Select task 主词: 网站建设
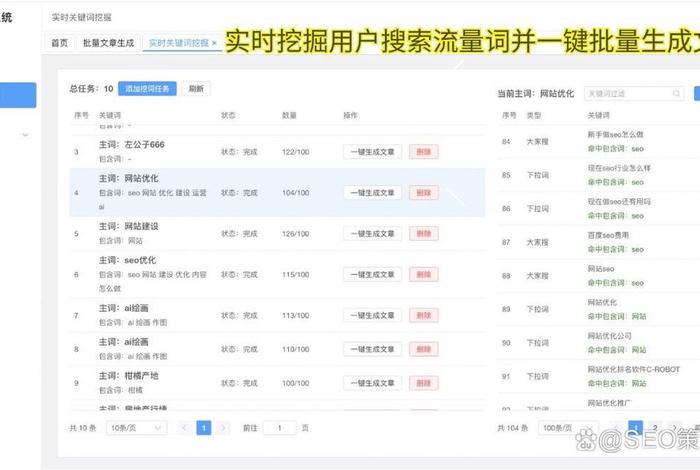The width and height of the screenshot is (700, 470). [x=128, y=226]
